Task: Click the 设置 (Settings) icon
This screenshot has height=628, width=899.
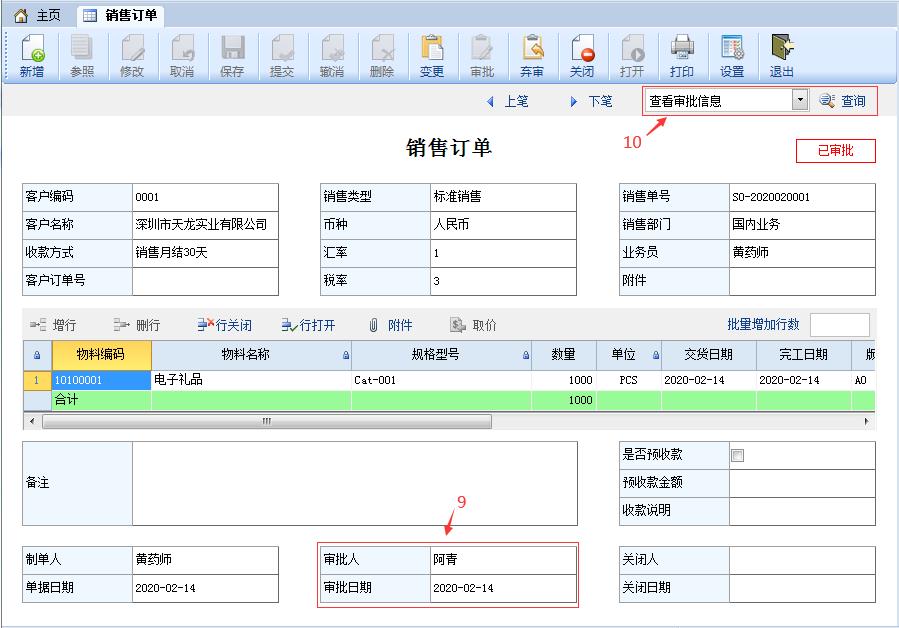Action: pos(732,54)
